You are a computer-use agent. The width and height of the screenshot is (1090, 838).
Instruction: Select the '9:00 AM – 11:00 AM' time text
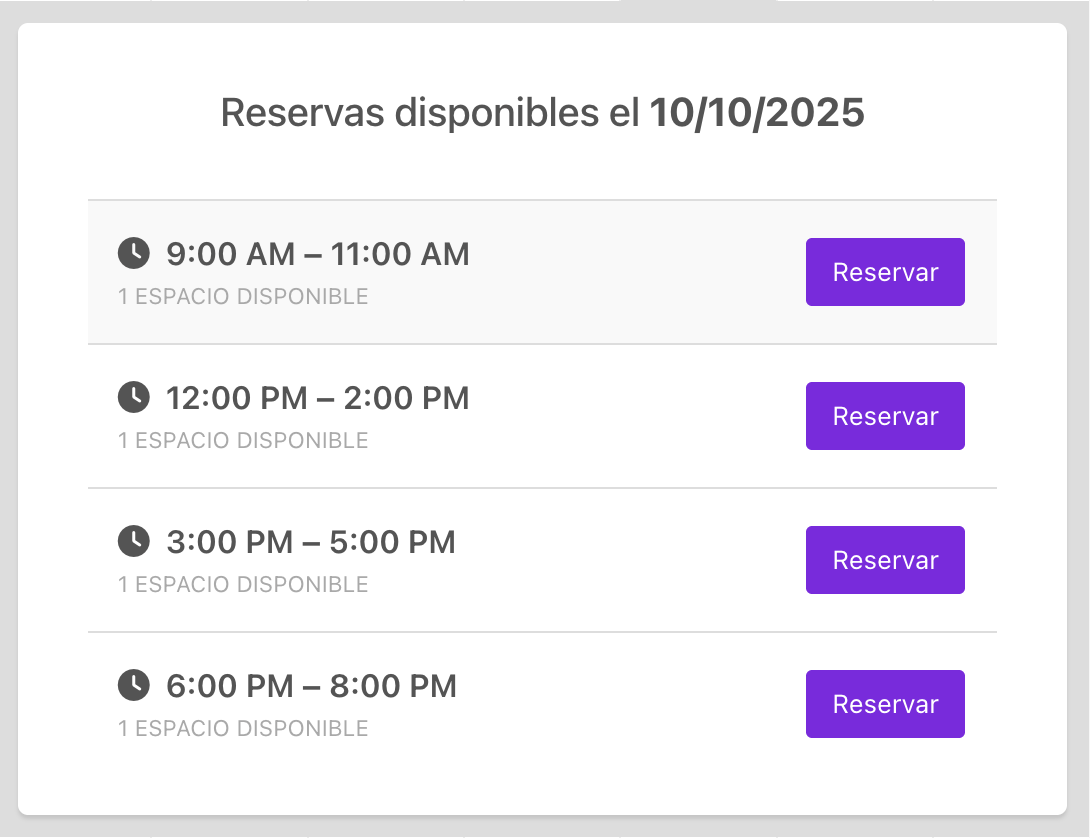point(317,254)
